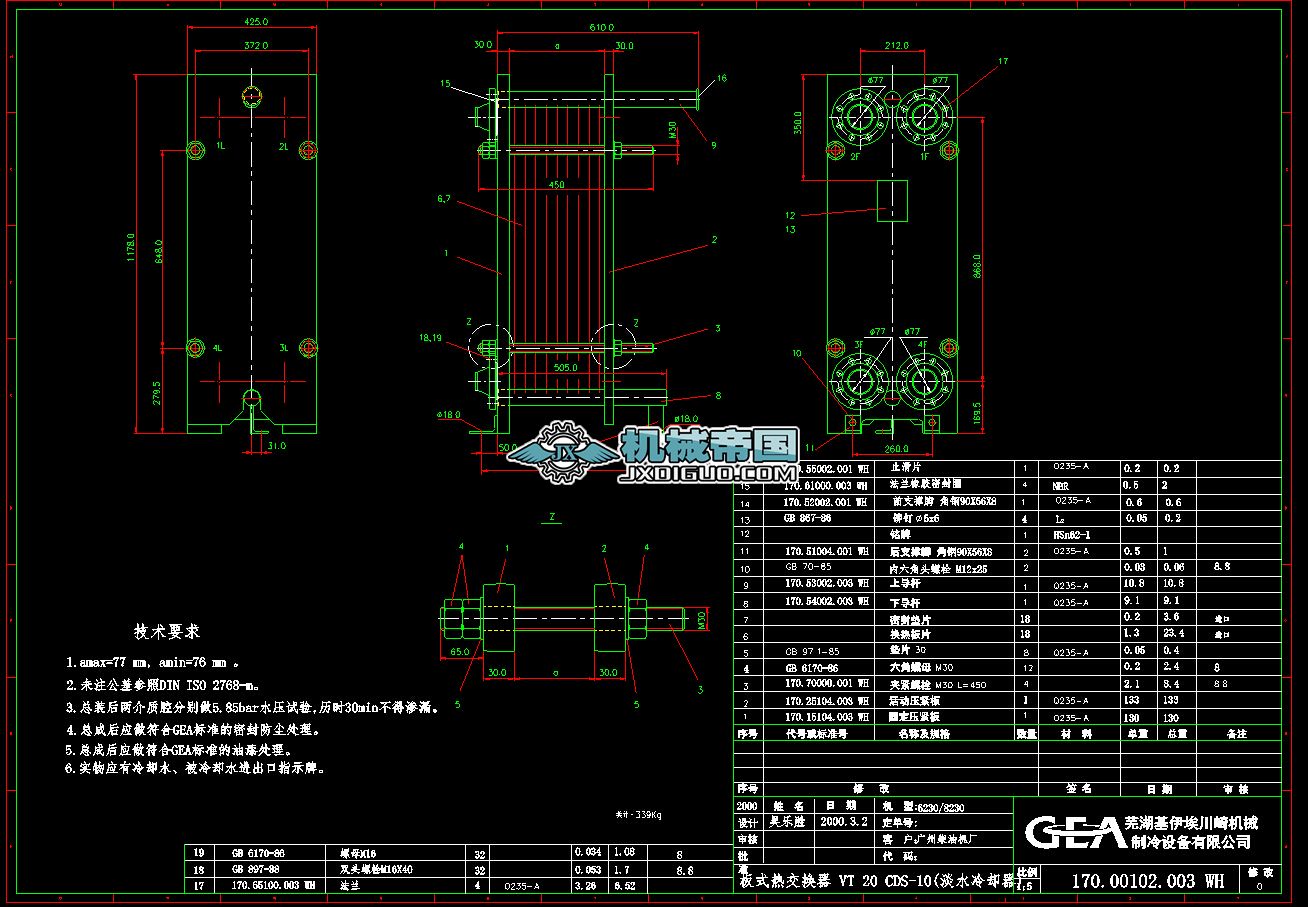Screen dimensions: 1308x907
Task: Select the callout number '16'
Action: 721,78
